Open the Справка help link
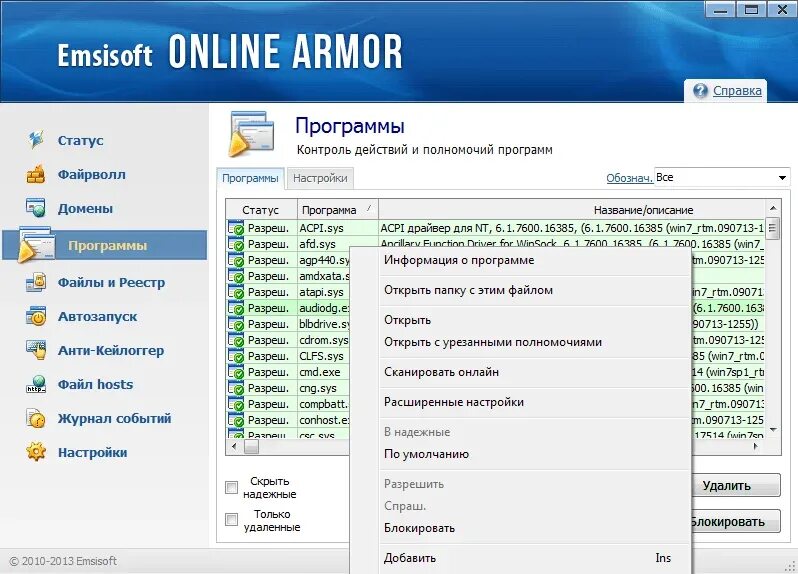798x574 pixels. (737, 91)
